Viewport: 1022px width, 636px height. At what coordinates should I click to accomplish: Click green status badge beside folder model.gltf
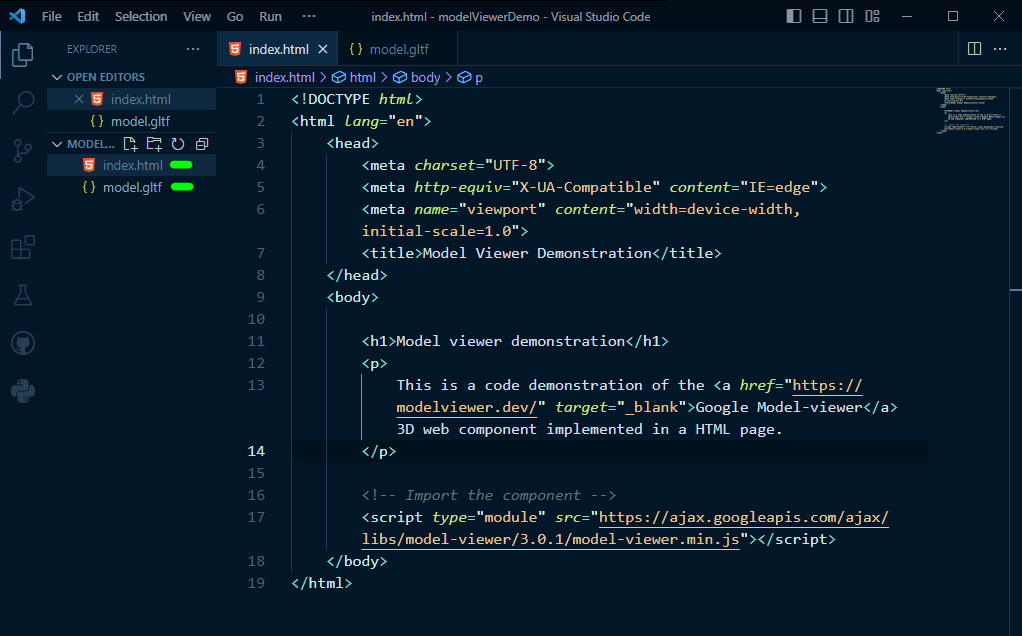tap(182, 187)
